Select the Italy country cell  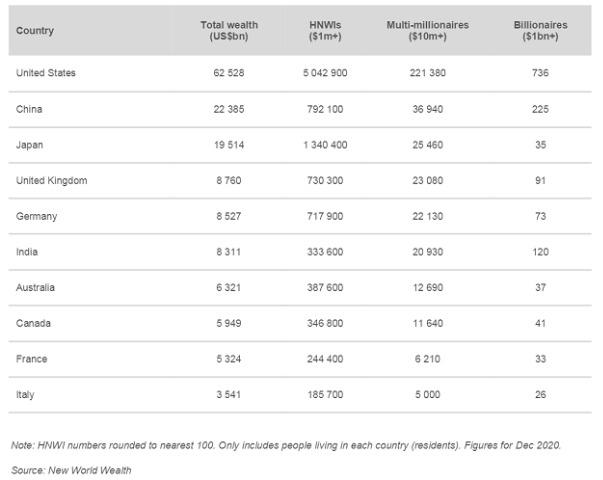click(25, 395)
